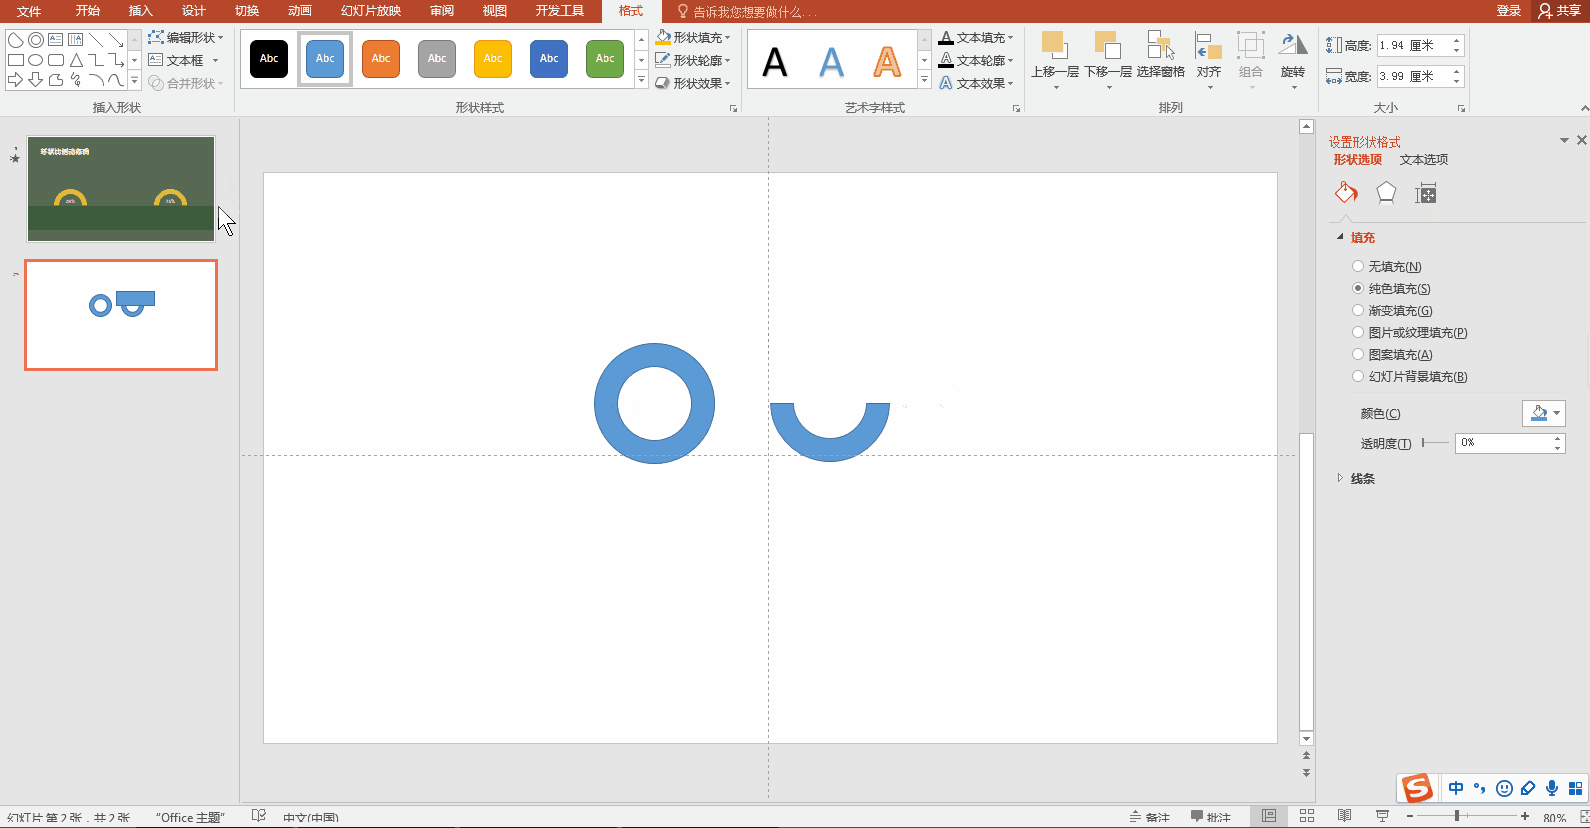Click the Selection Pane button
Image resolution: width=1590 pixels, height=828 pixels.
pos(1160,57)
